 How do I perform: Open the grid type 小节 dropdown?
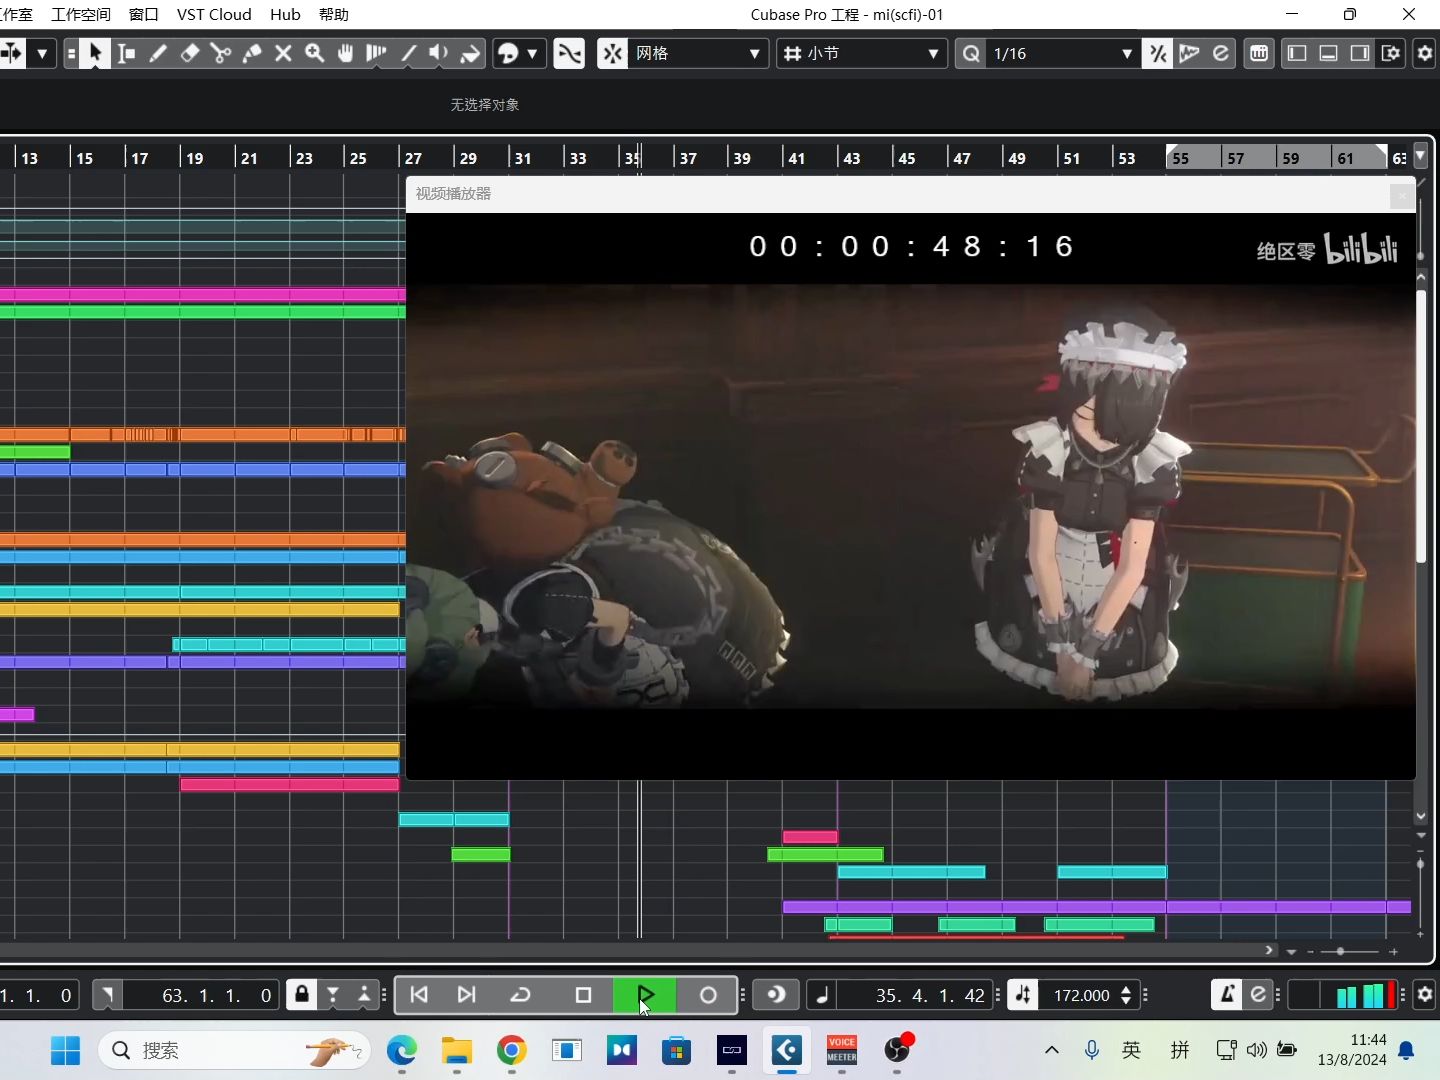(x=861, y=53)
